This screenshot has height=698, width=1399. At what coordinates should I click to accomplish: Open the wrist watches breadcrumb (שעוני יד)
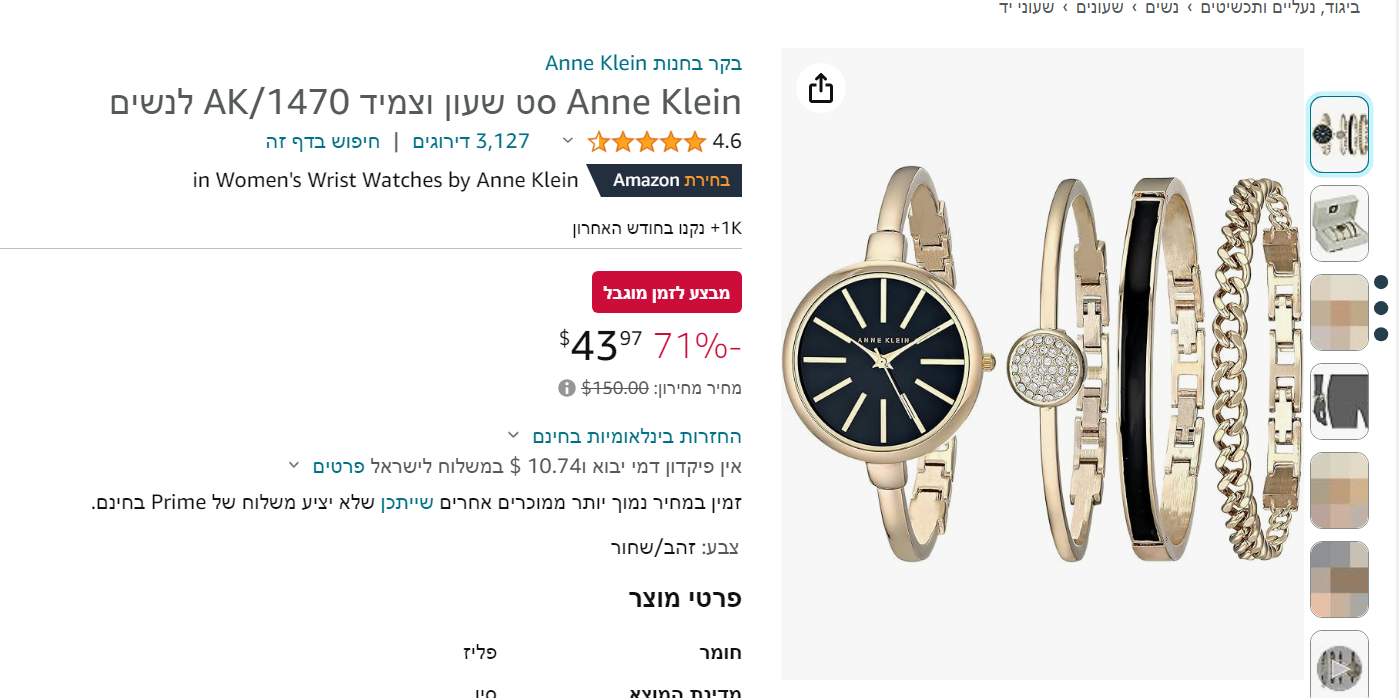pos(1027,8)
